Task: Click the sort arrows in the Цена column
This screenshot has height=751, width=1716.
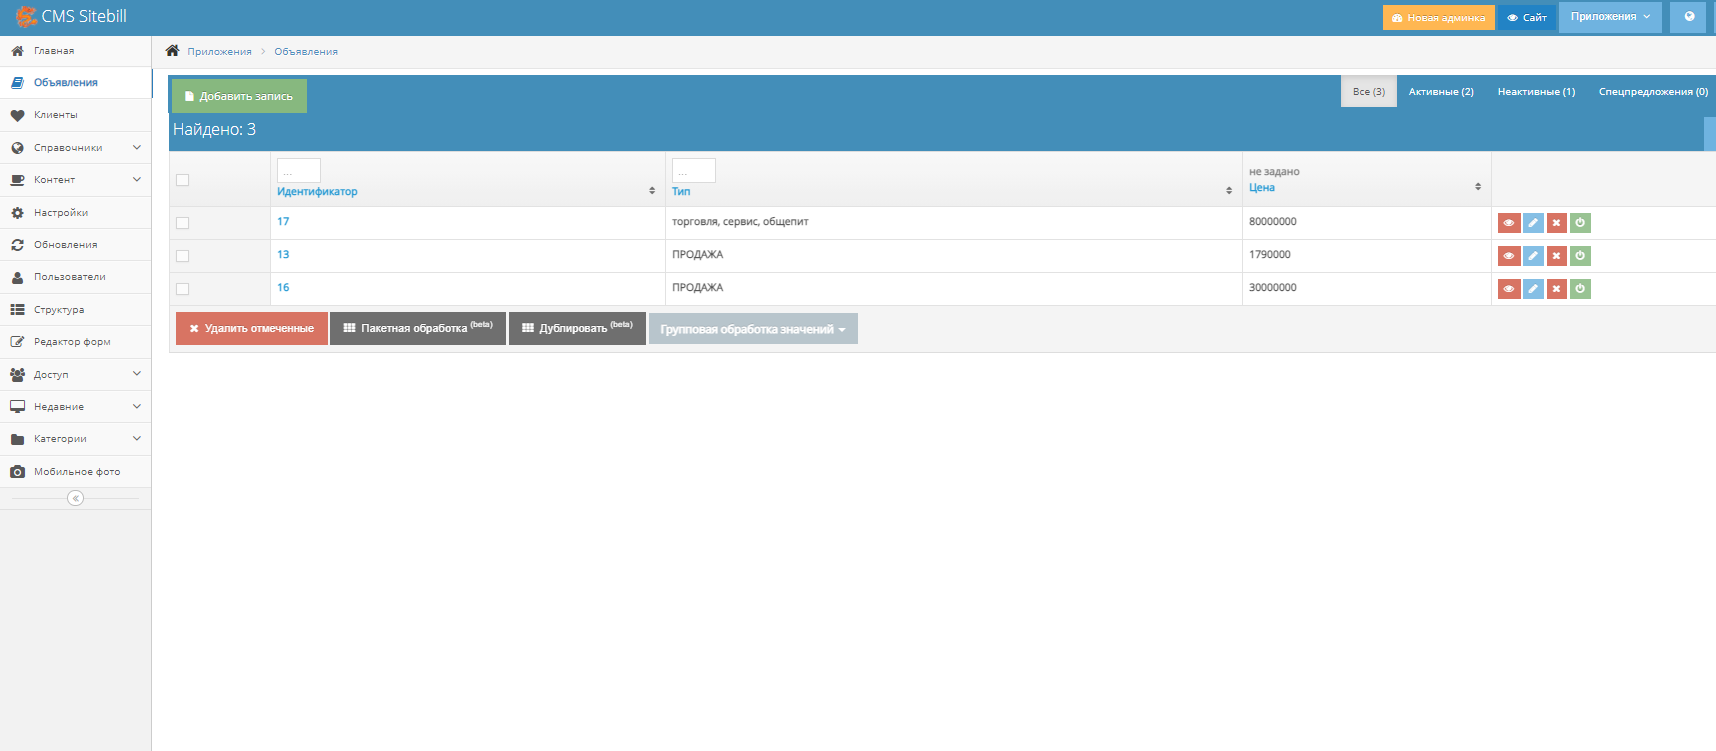Action: pos(1478,187)
